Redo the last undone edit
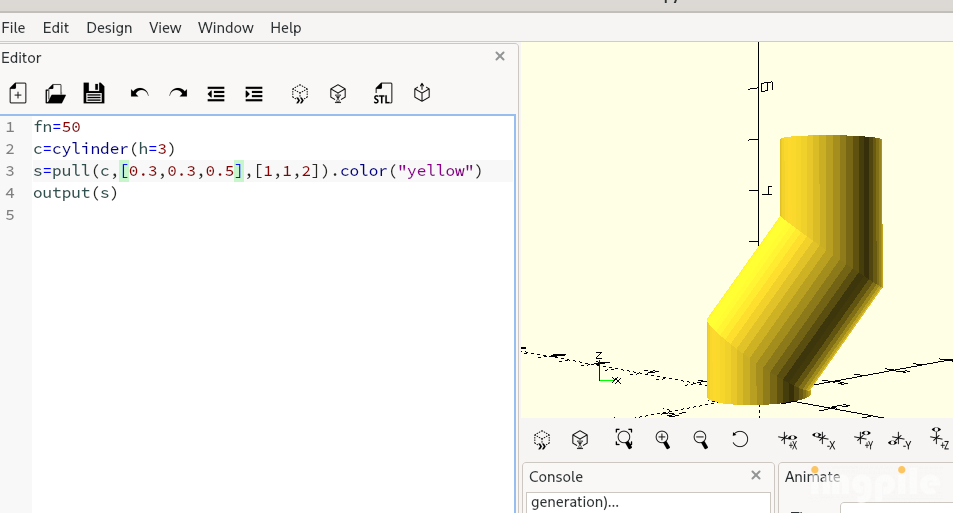 point(178,94)
